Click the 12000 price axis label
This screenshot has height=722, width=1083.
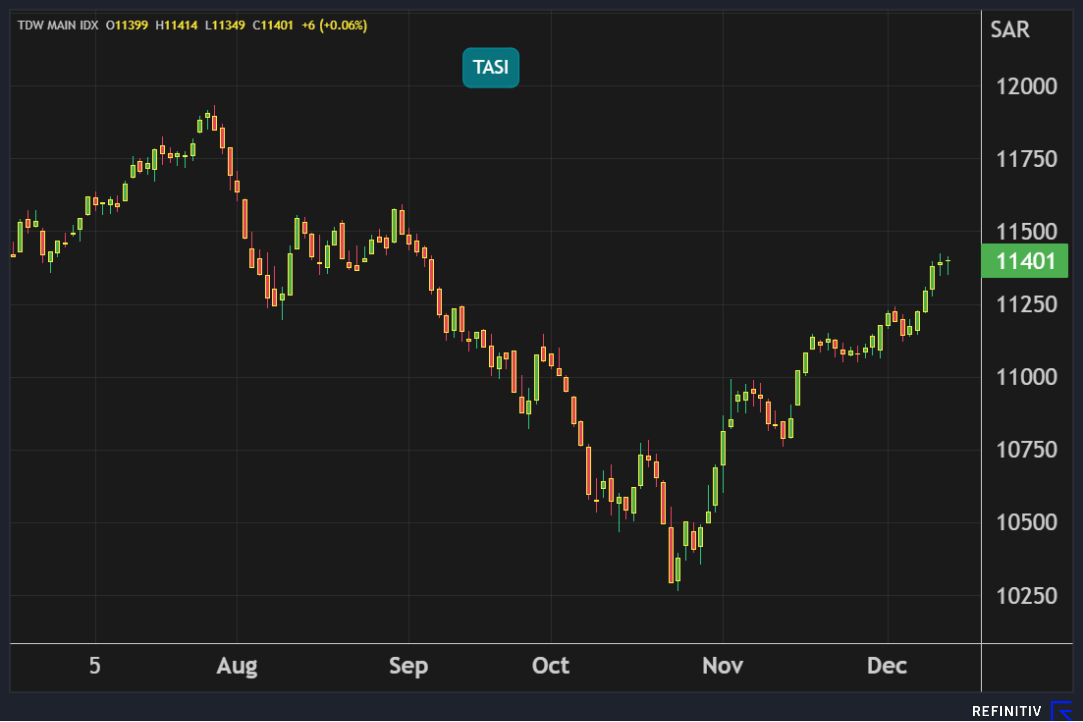click(1026, 86)
